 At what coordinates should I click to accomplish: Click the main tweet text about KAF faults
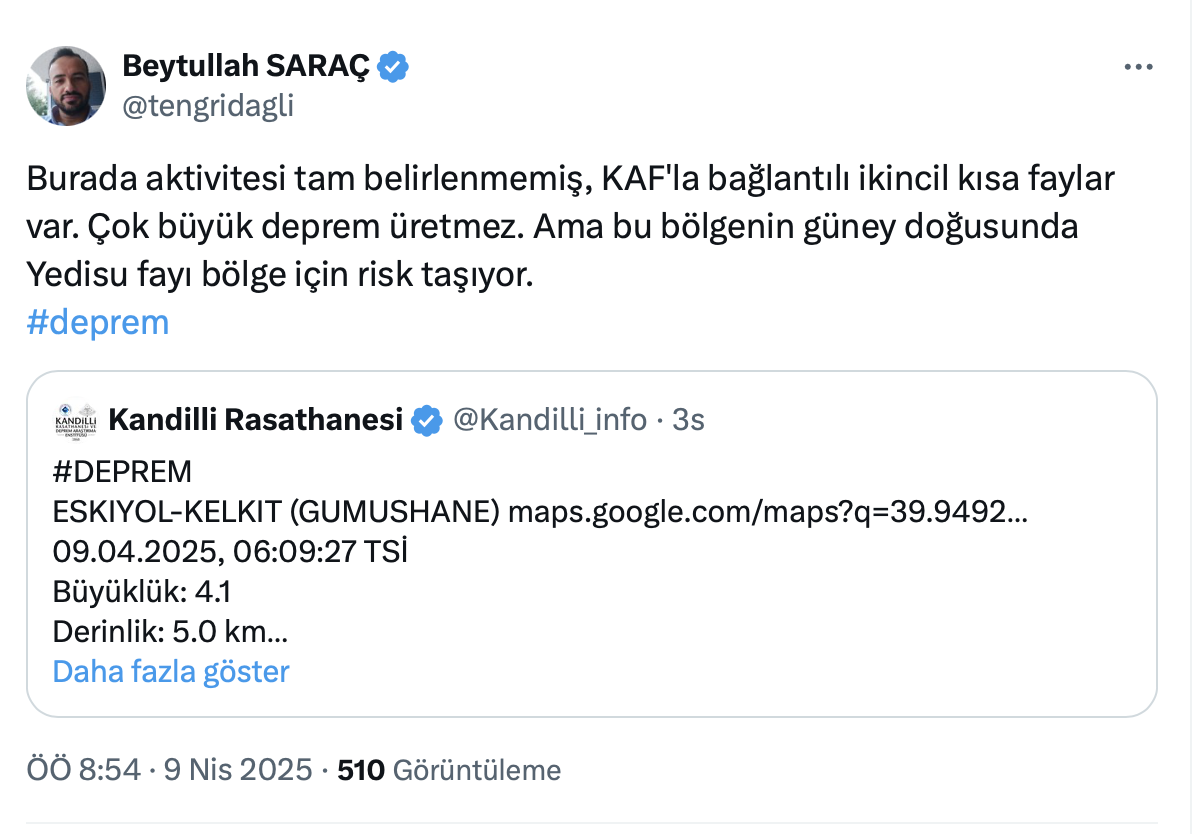tap(570, 227)
